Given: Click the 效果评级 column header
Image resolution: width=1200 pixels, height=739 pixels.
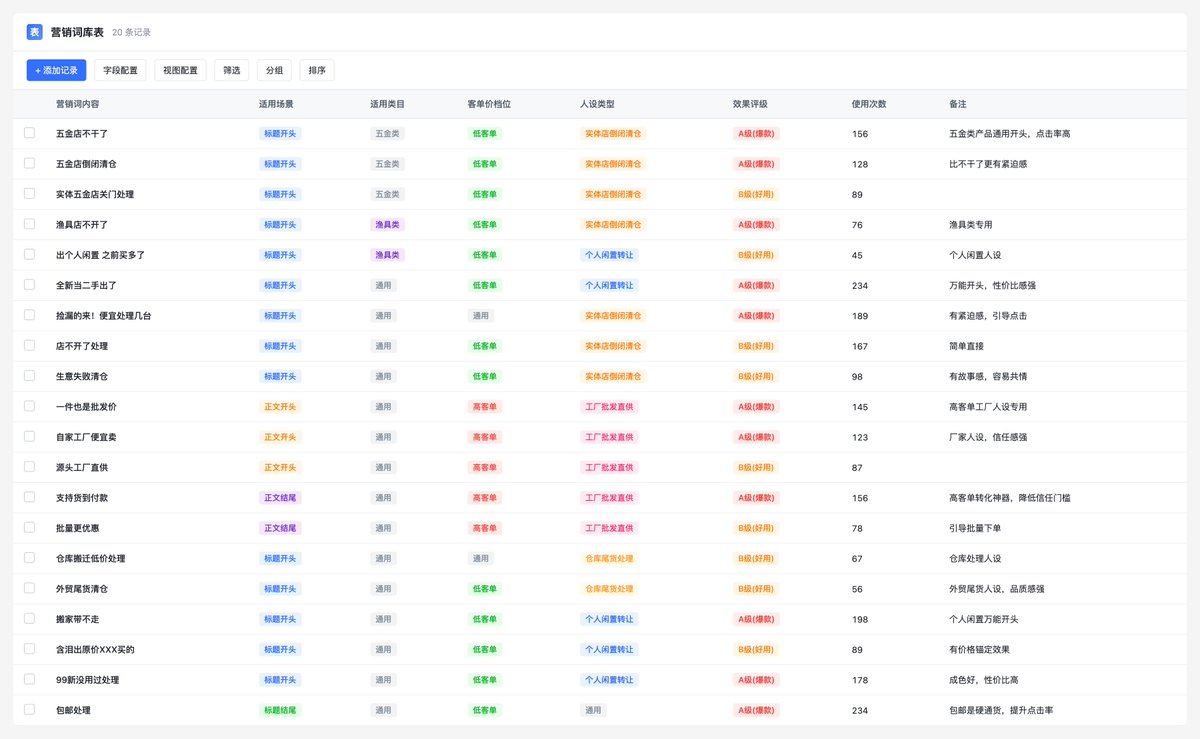Looking at the screenshot, I should pyautogui.click(x=750, y=104).
